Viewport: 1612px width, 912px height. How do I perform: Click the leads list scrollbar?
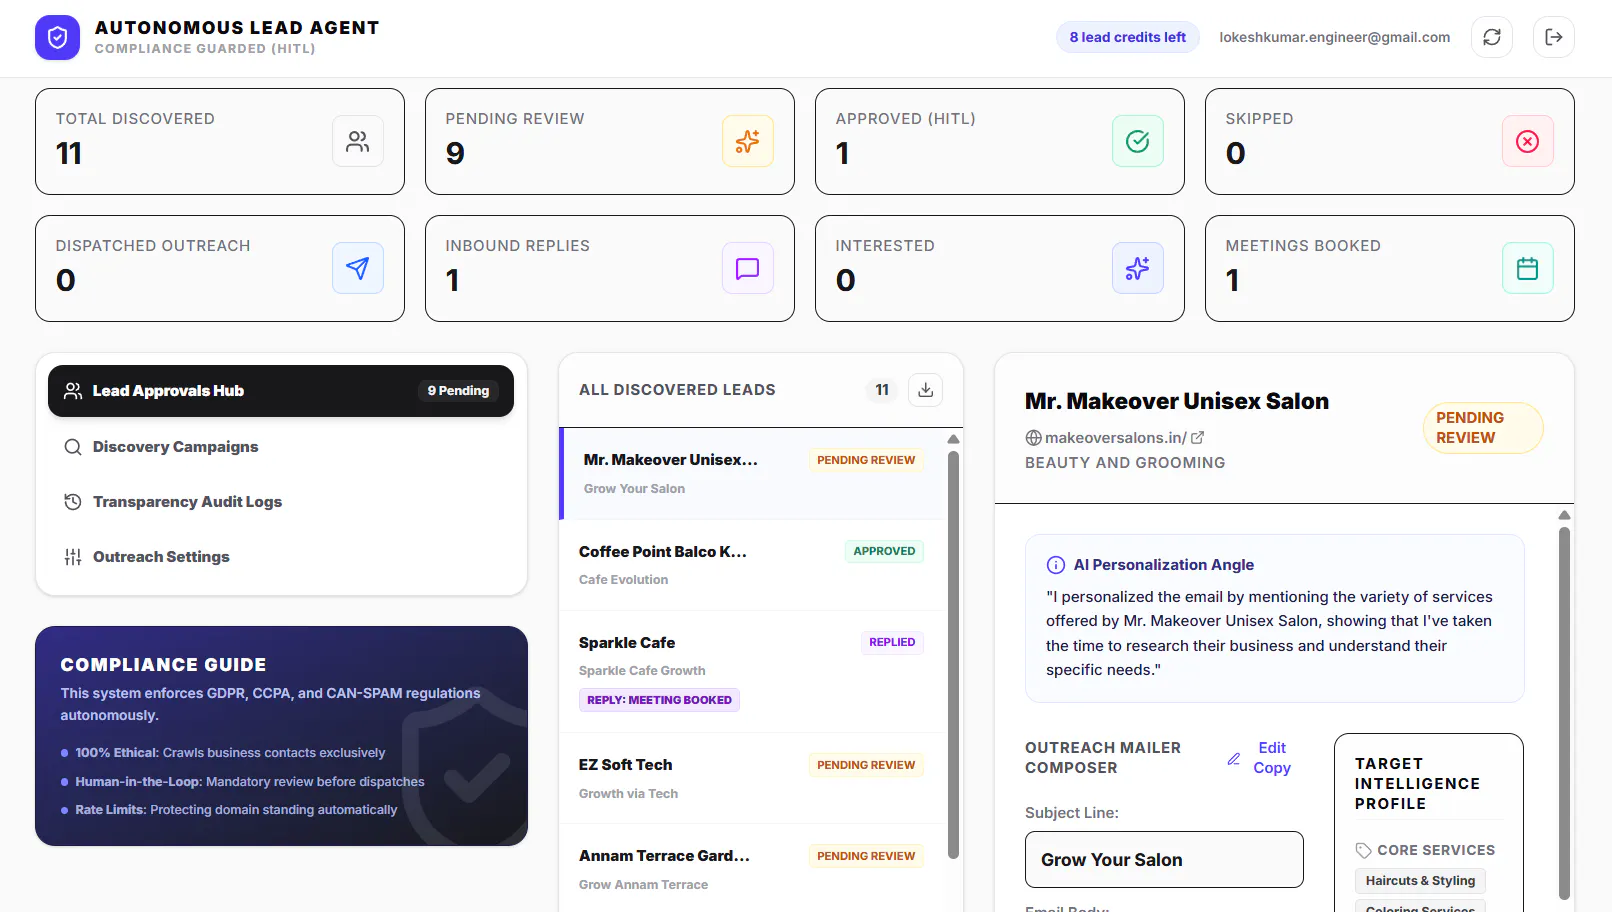[x=953, y=655]
